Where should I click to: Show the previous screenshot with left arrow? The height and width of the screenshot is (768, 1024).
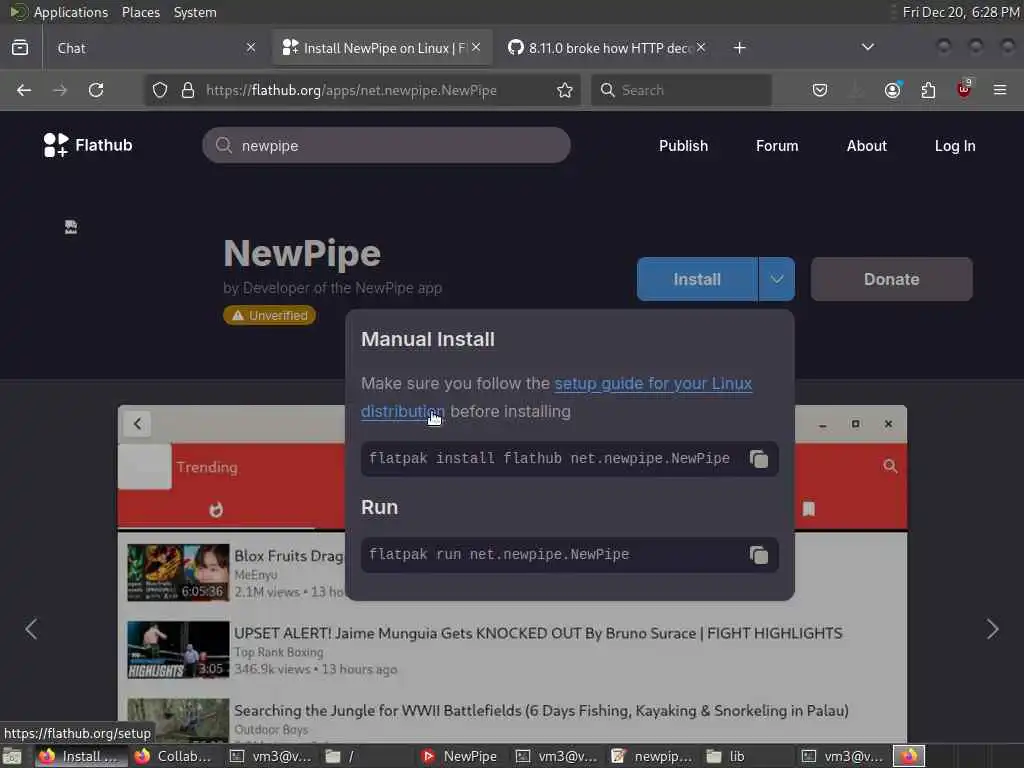coord(31,629)
